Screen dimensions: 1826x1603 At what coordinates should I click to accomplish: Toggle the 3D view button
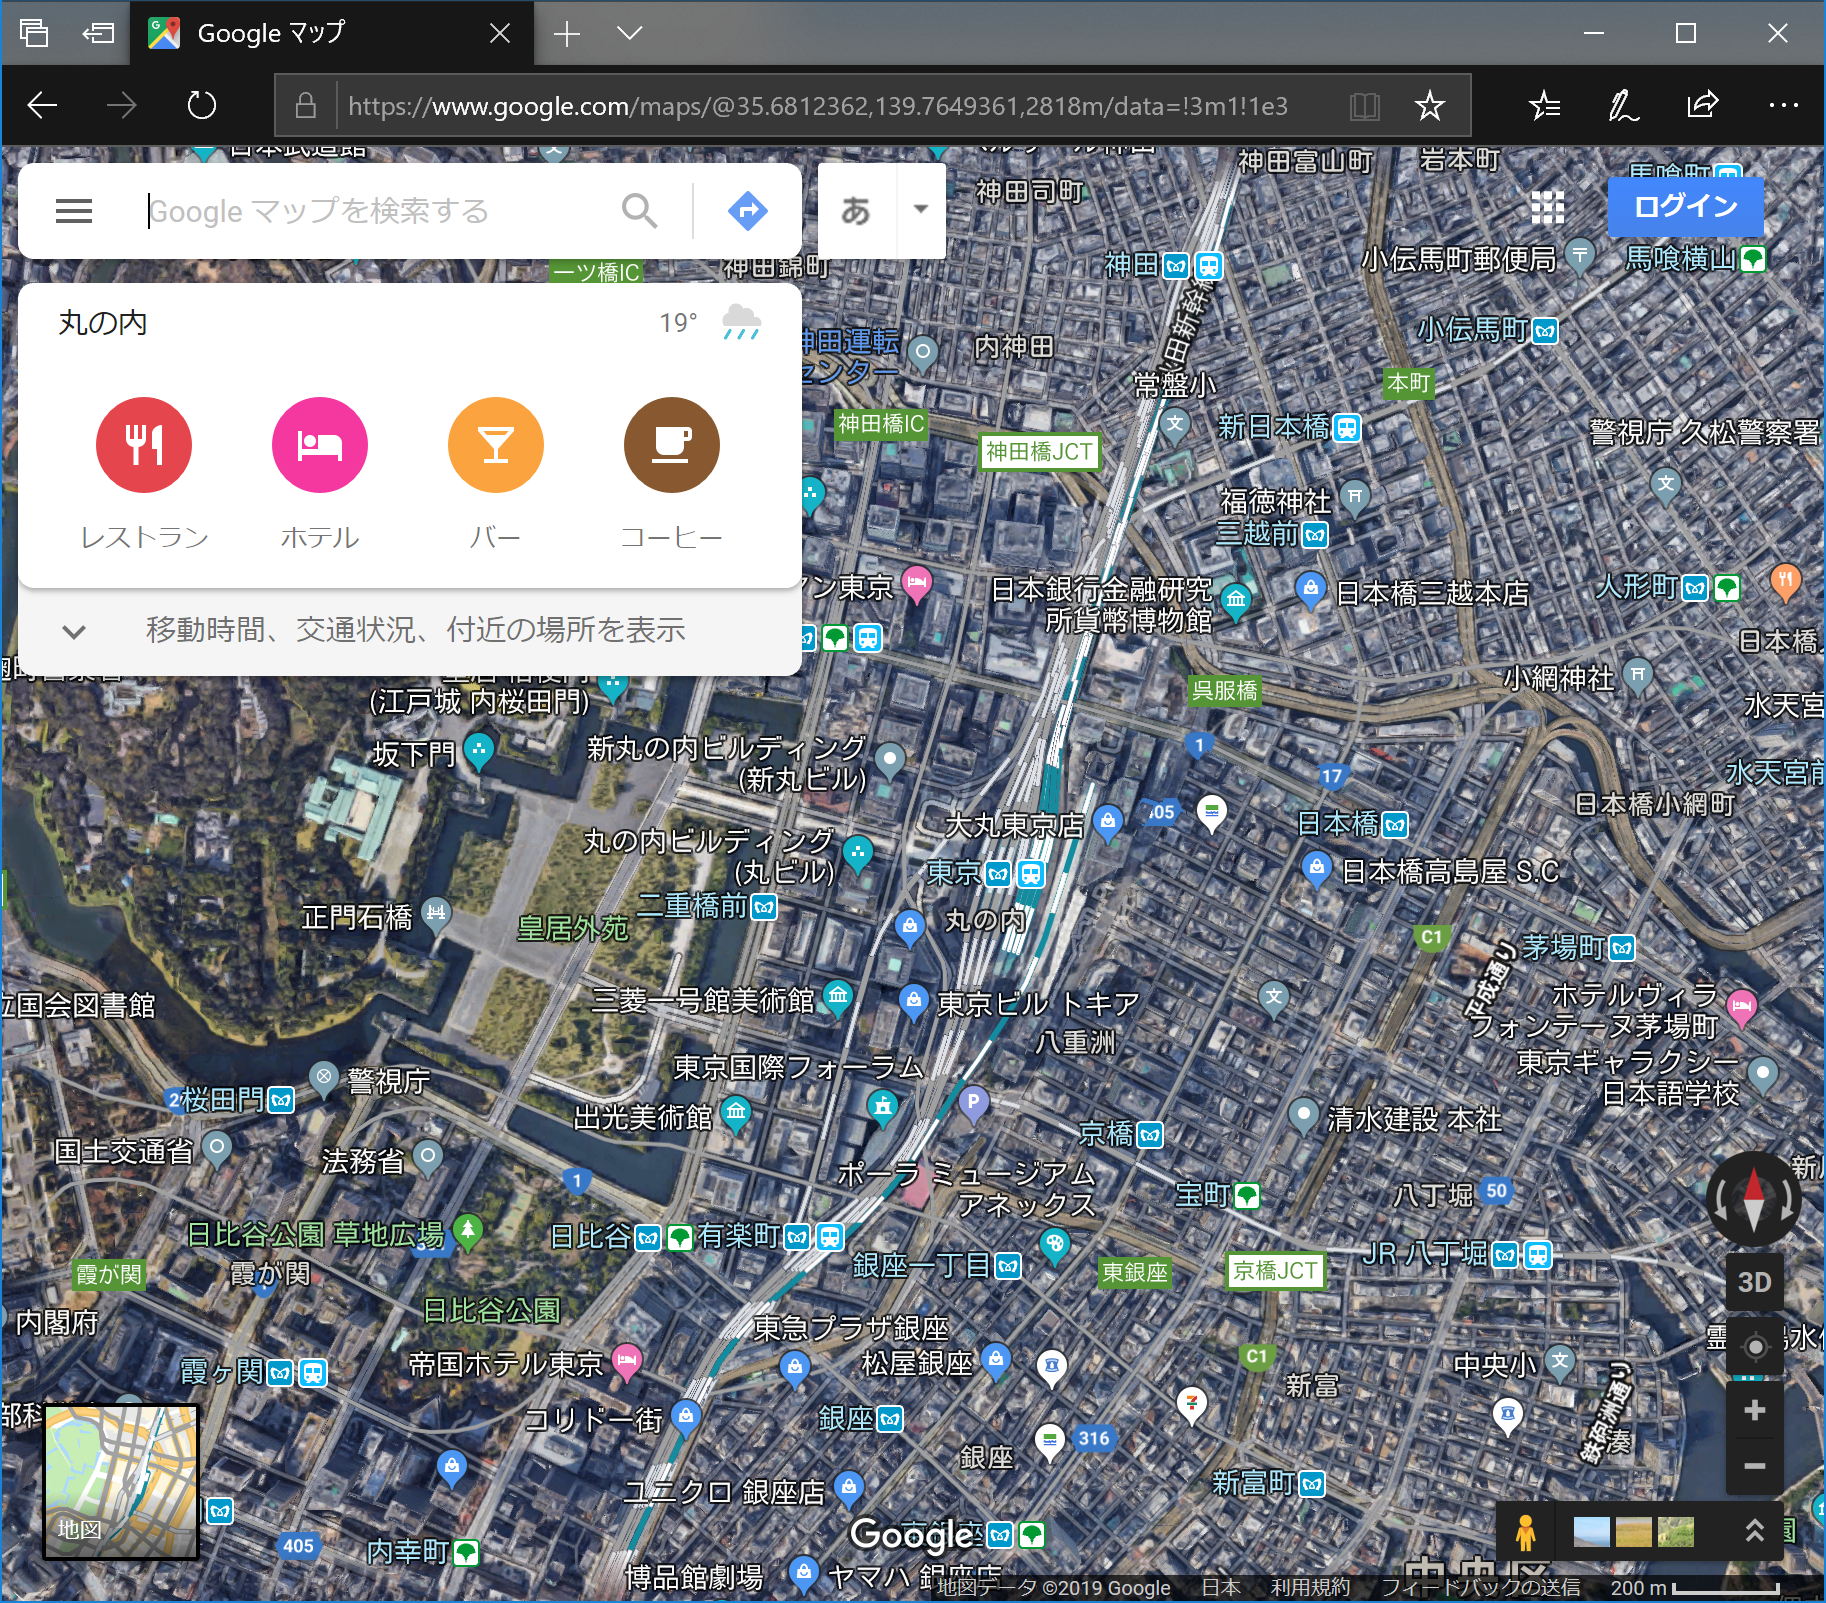(x=1754, y=1282)
